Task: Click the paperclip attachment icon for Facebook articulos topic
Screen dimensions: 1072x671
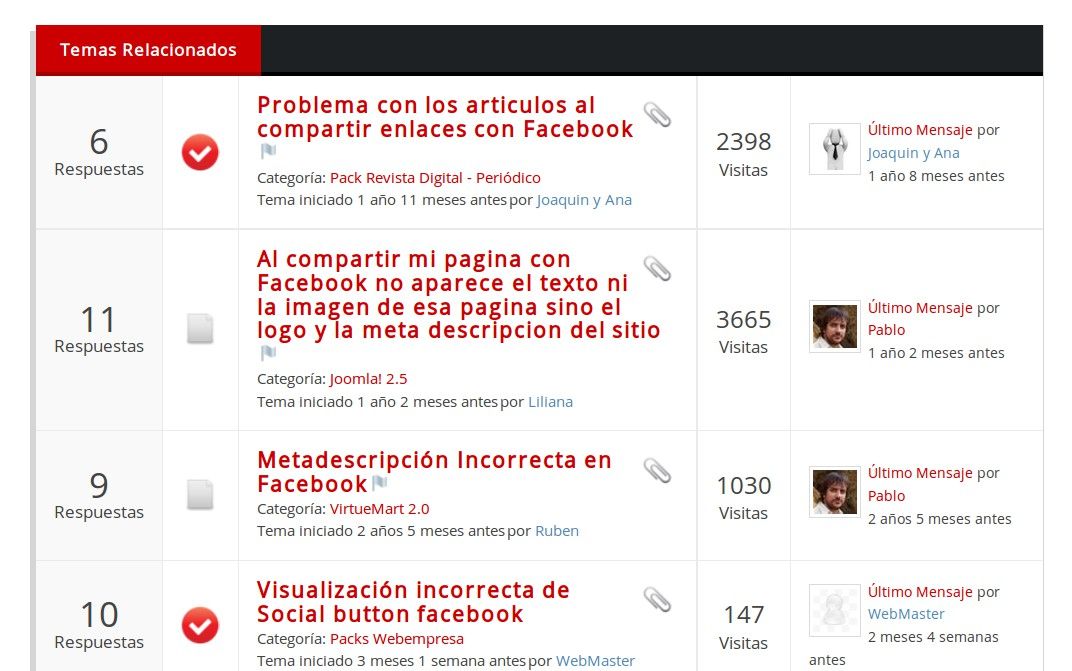Action: tap(657, 114)
